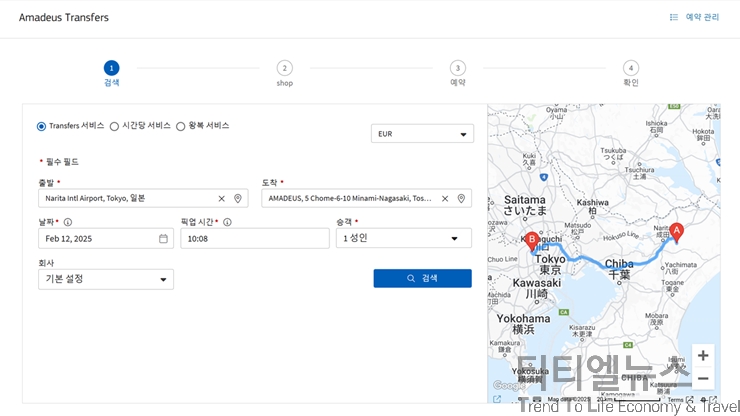Click the 필수 필드 required note
The width and height of the screenshot is (740, 416).
pos(59,162)
